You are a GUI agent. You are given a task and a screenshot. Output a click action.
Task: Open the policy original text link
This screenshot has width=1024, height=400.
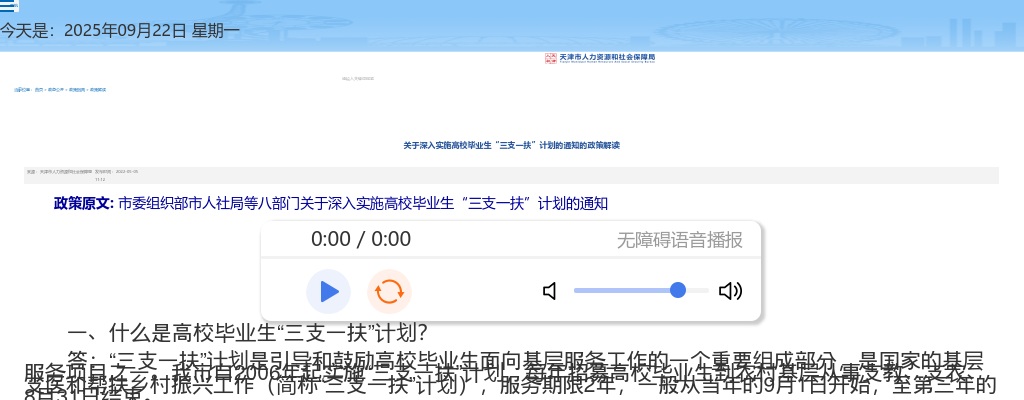(362, 204)
